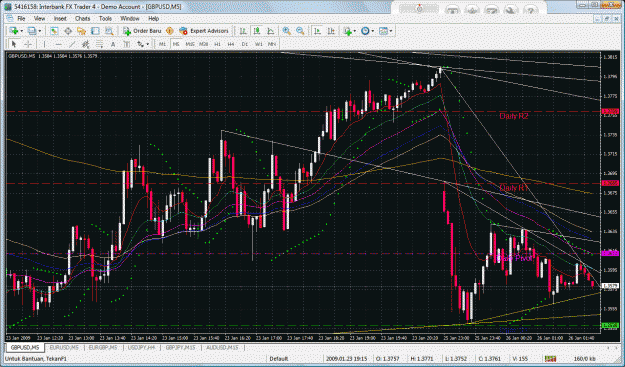Select the vertical line drawing tool
This screenshot has width=625, height=367.
pyautogui.click(x=45, y=44)
